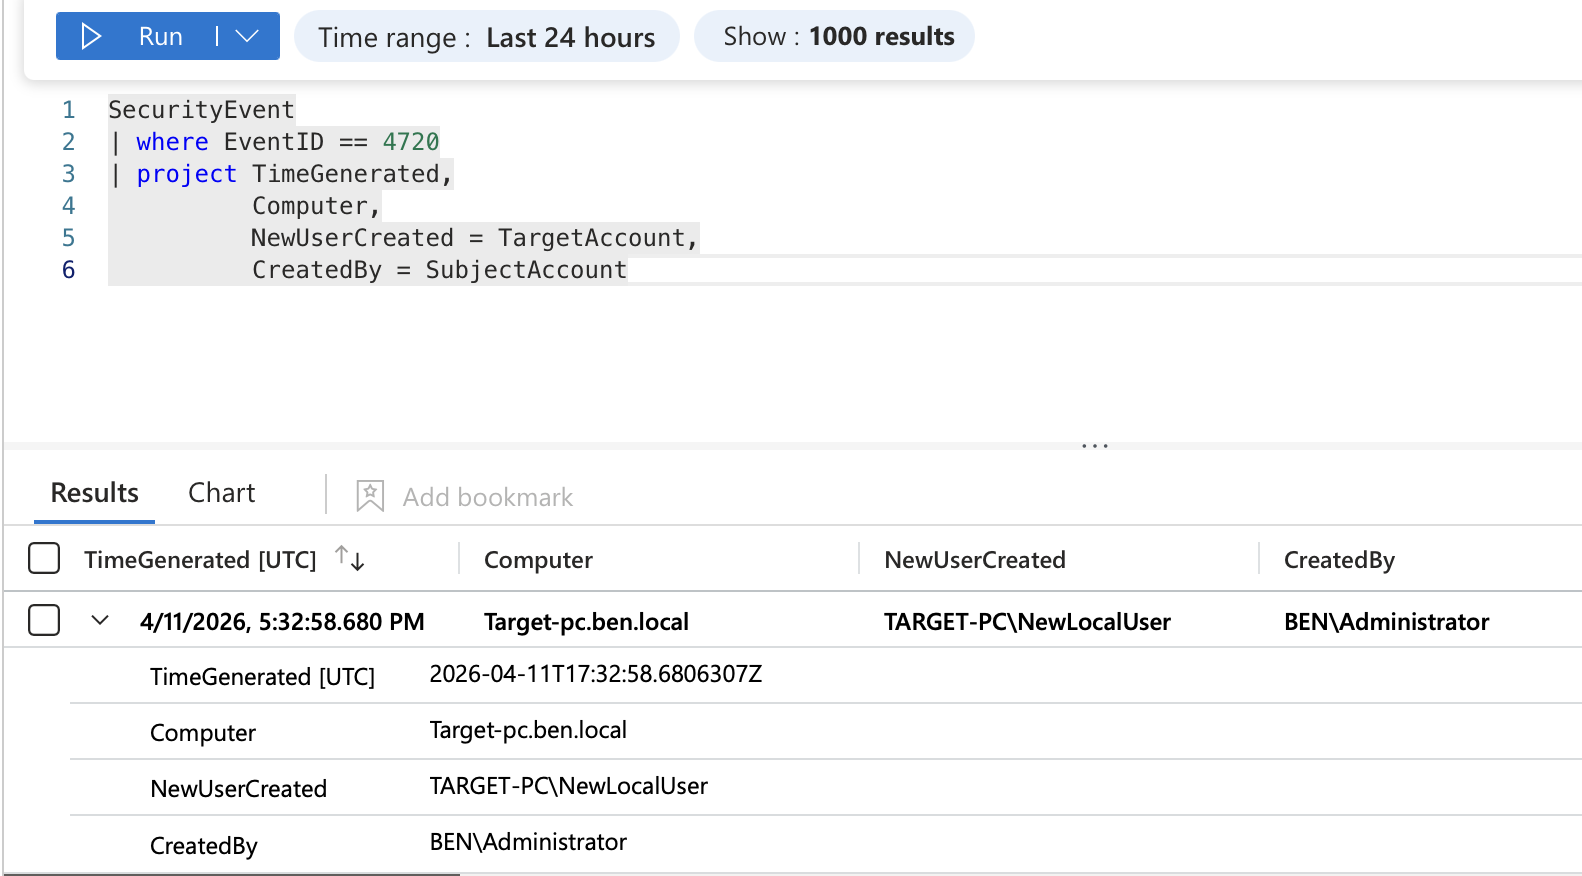Image resolution: width=1582 pixels, height=876 pixels.
Task: Toggle the select-all checkbox in results header
Action: pyautogui.click(x=44, y=558)
